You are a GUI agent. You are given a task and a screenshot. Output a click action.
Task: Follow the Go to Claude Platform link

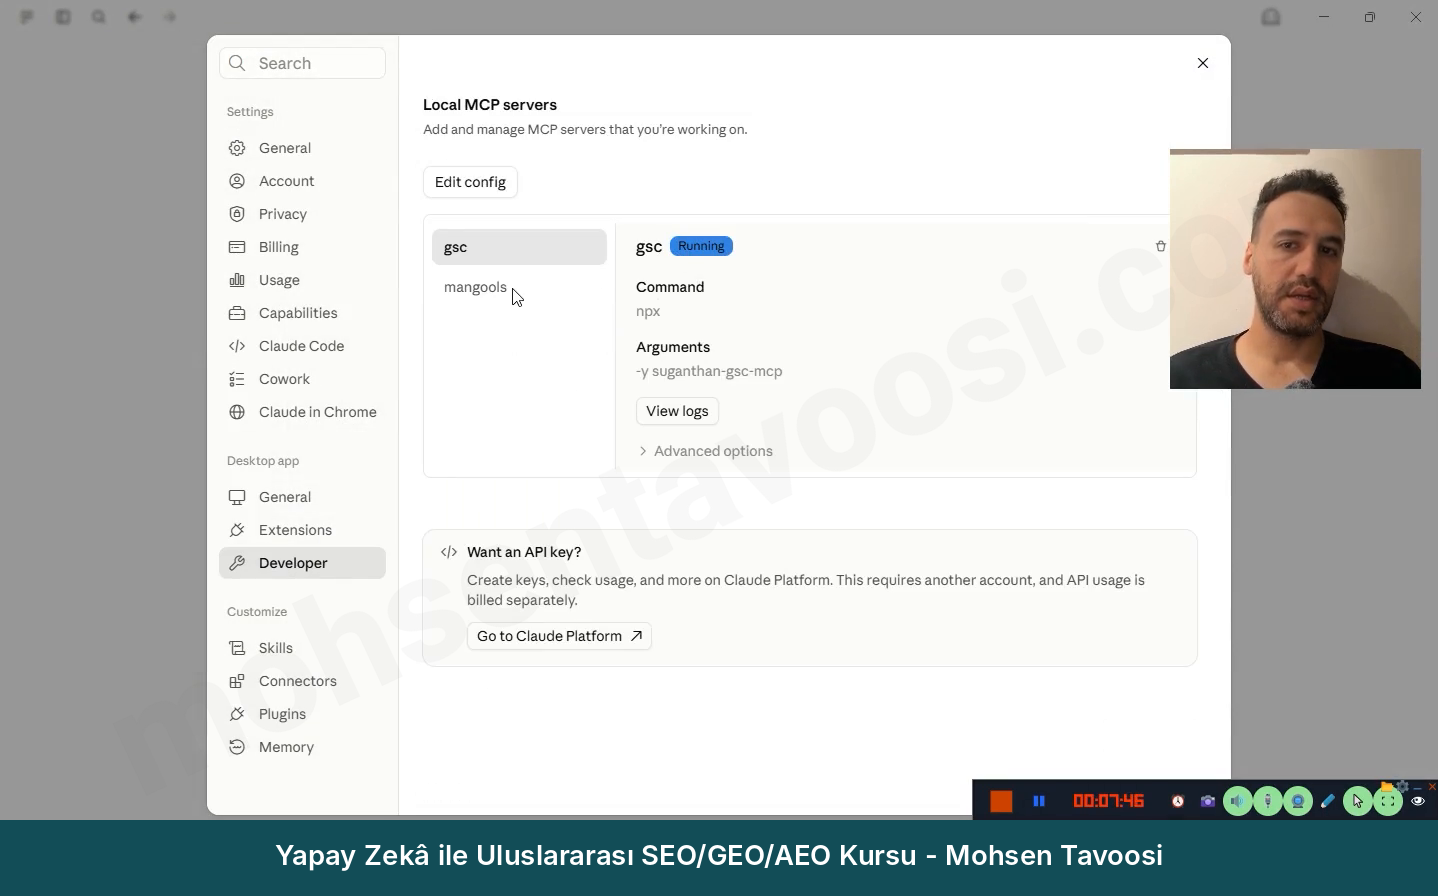559,636
